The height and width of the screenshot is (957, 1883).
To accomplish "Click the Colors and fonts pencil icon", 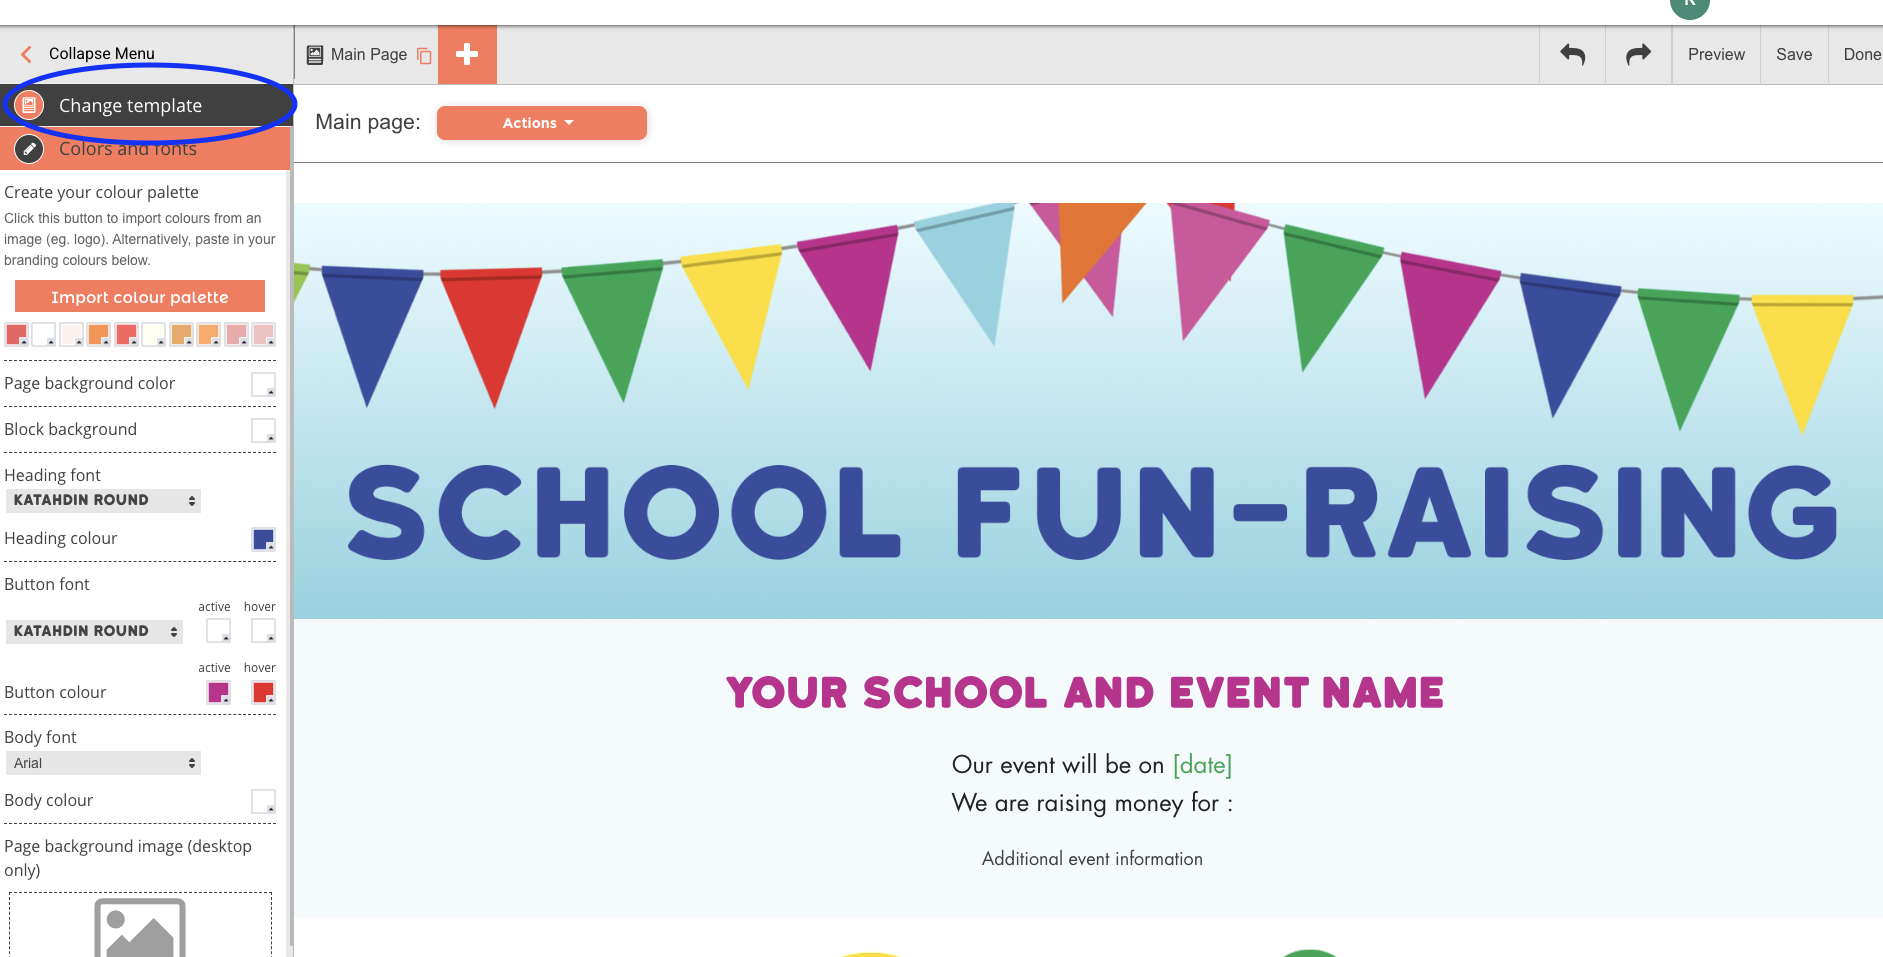I will [x=29, y=149].
